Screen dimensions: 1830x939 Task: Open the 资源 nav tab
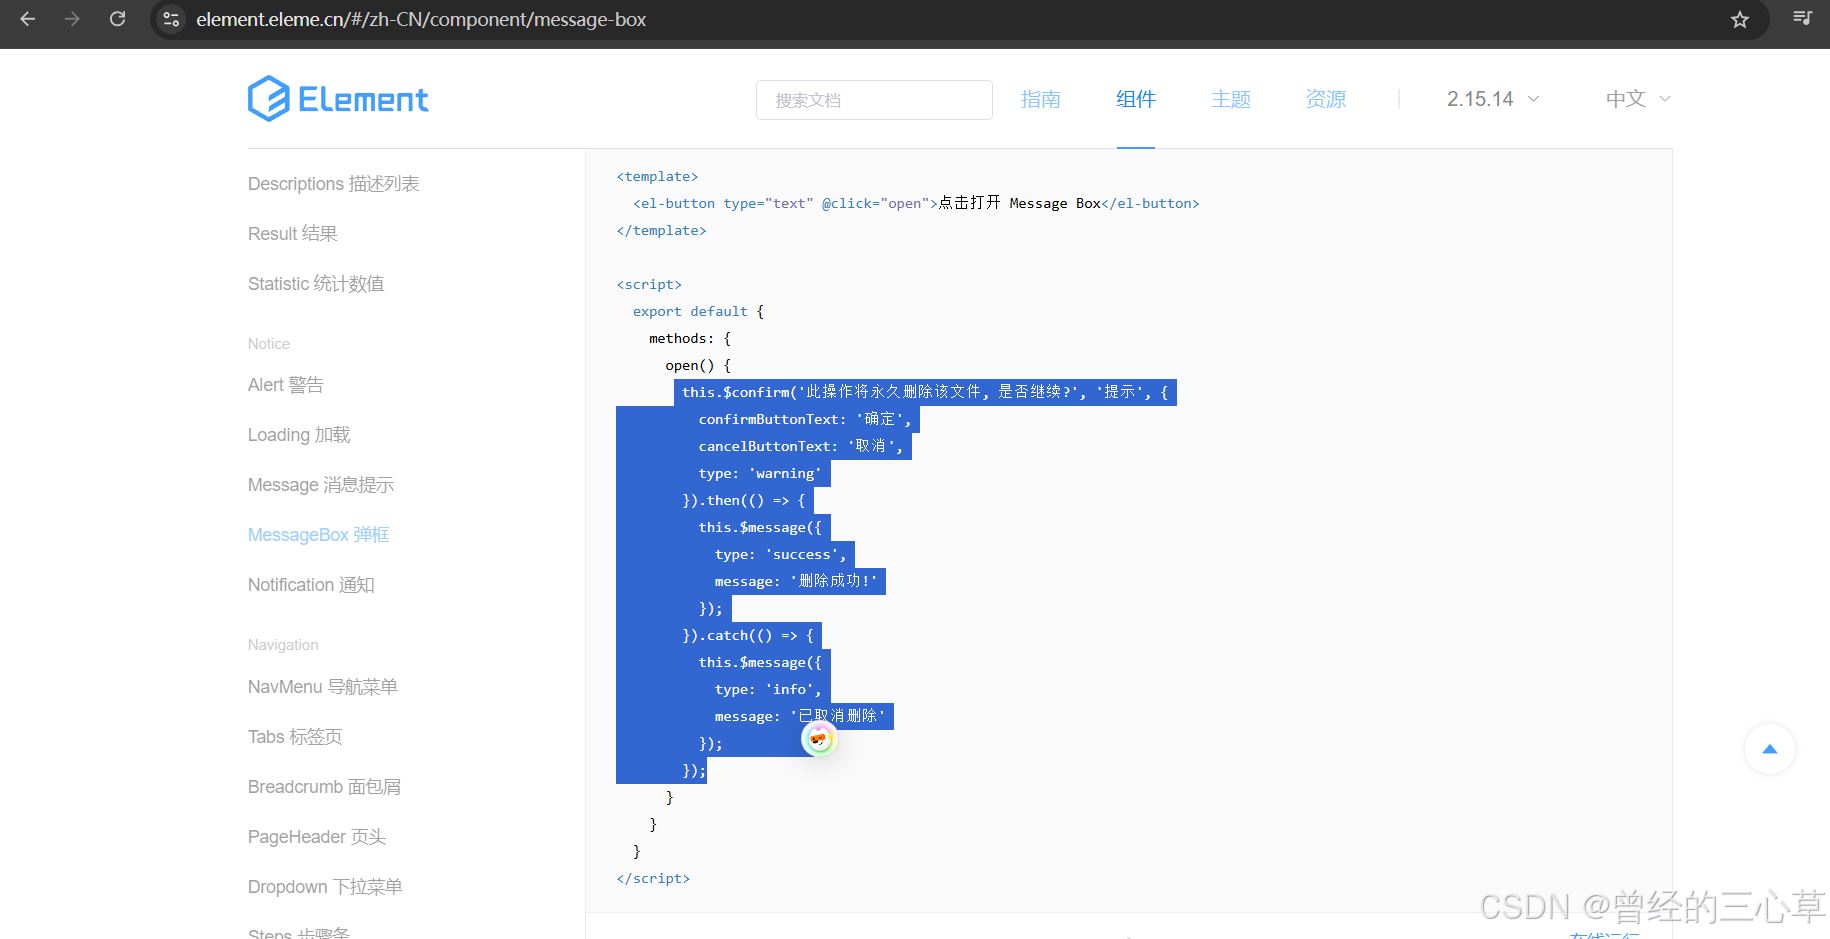[1326, 99]
